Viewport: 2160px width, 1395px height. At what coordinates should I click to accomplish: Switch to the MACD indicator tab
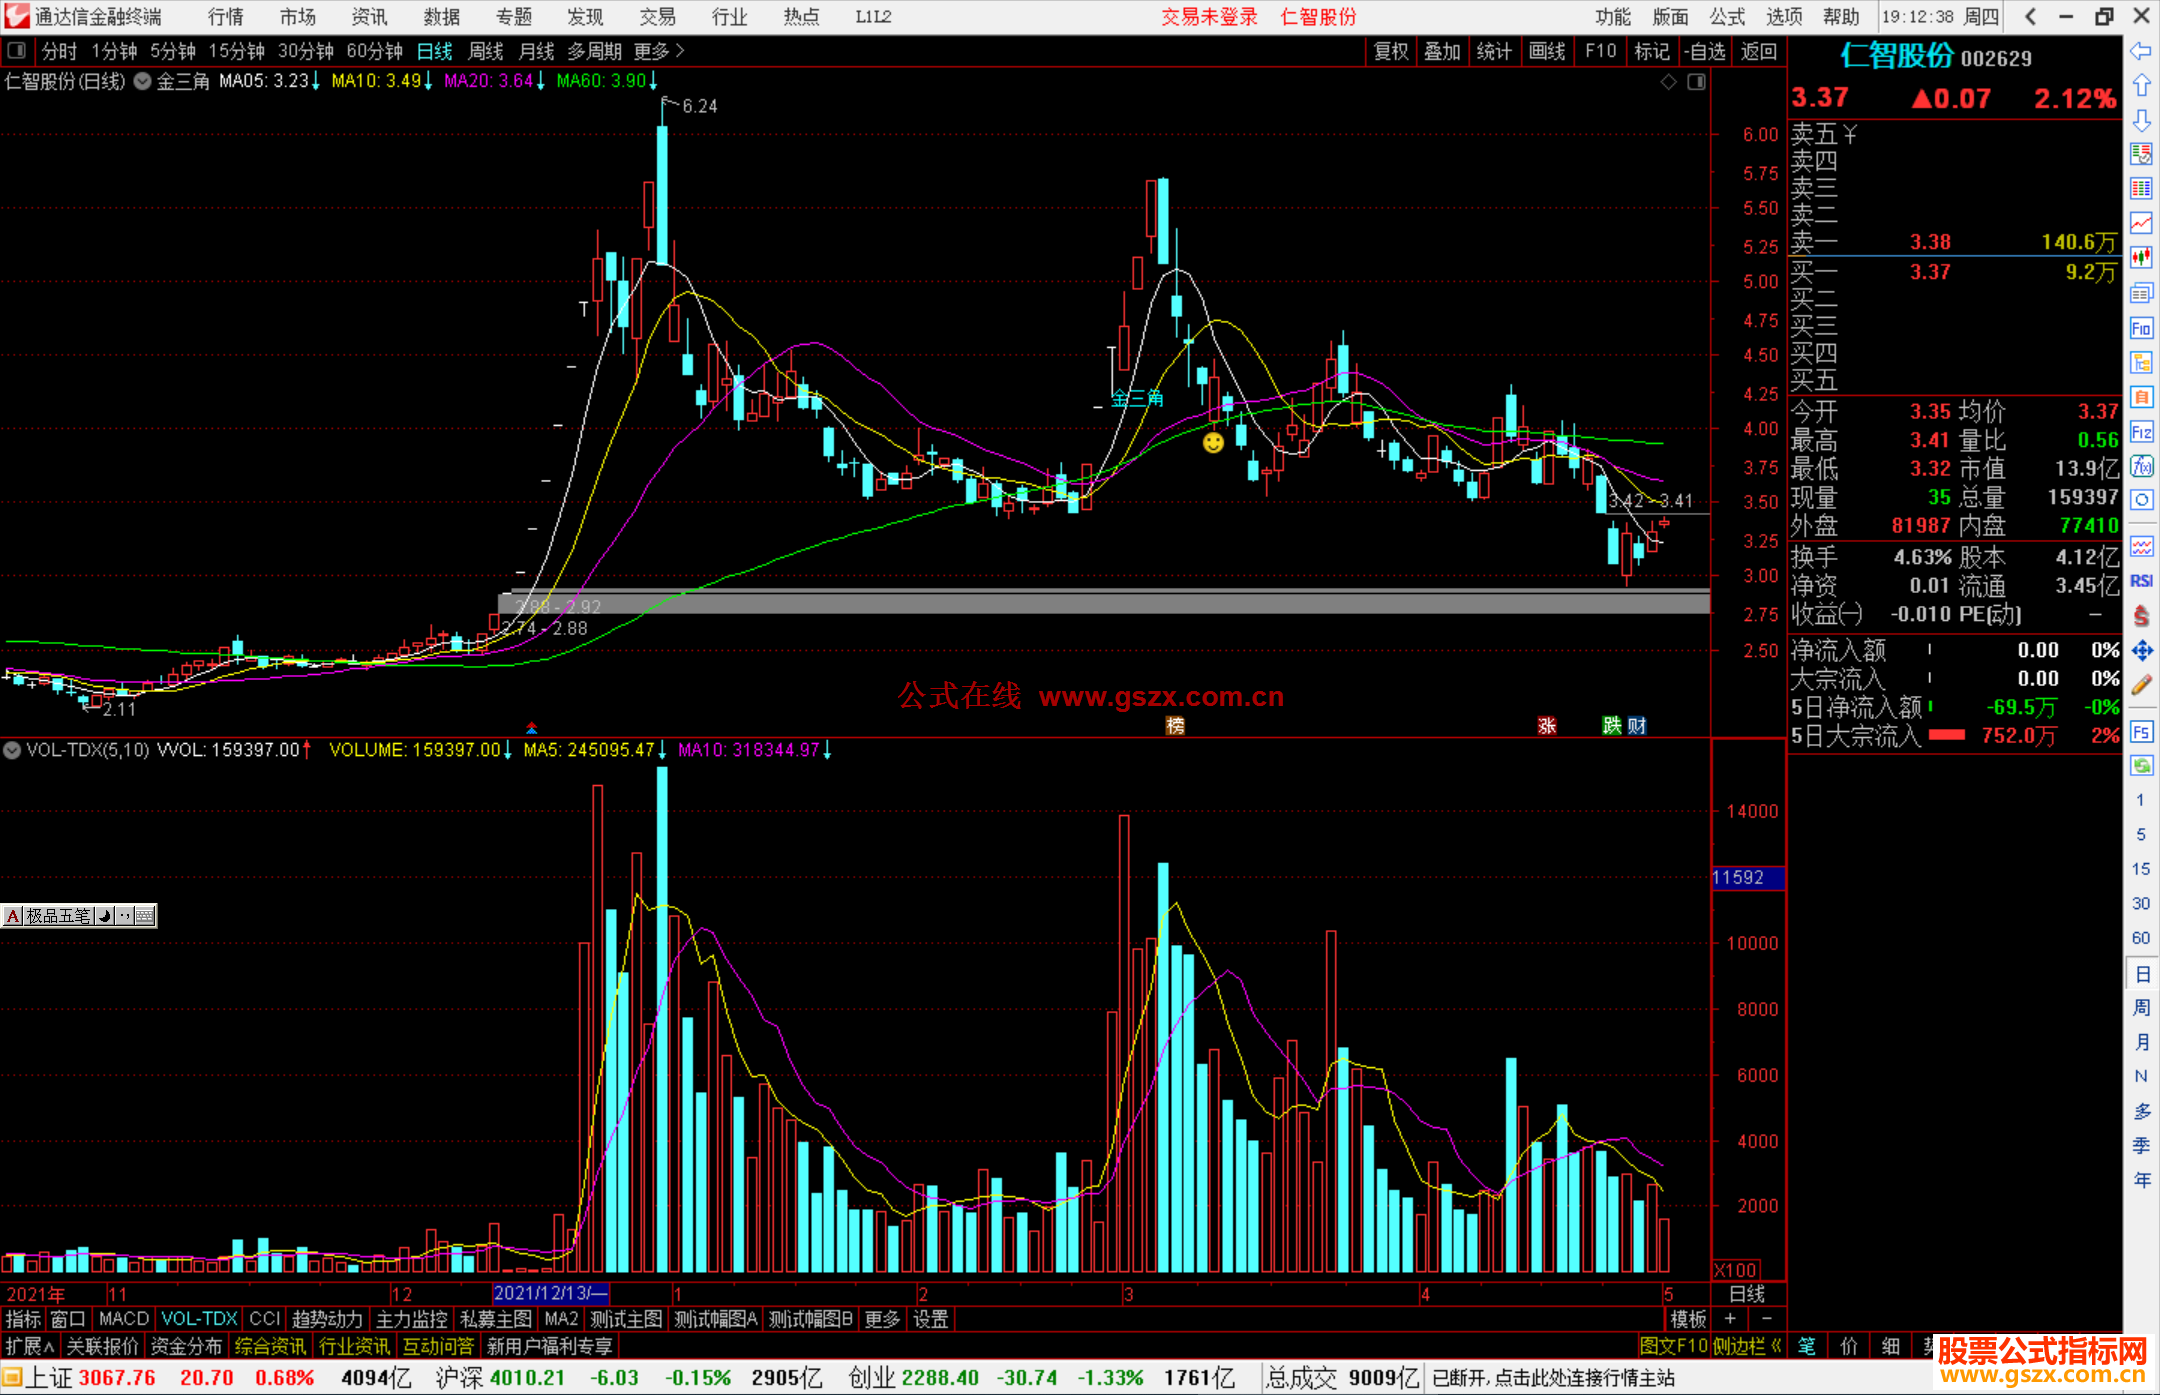coord(124,1319)
